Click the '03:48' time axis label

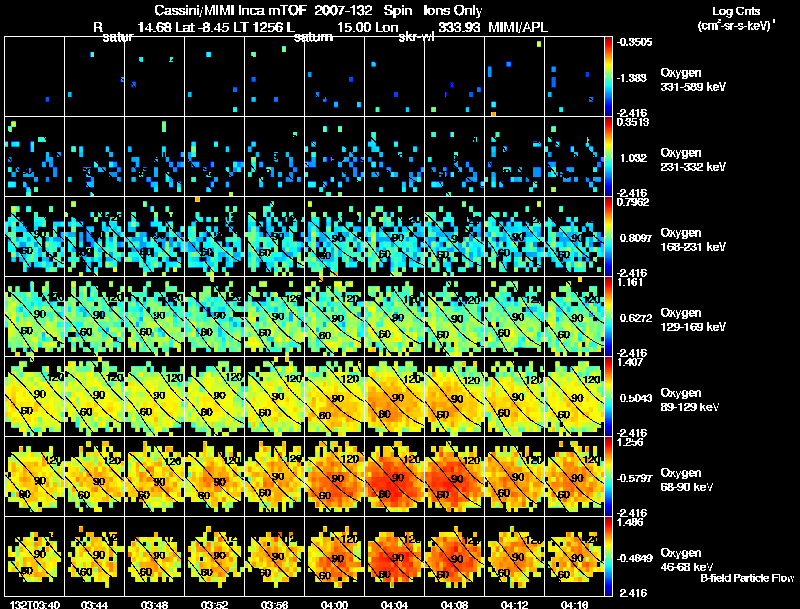point(154,605)
